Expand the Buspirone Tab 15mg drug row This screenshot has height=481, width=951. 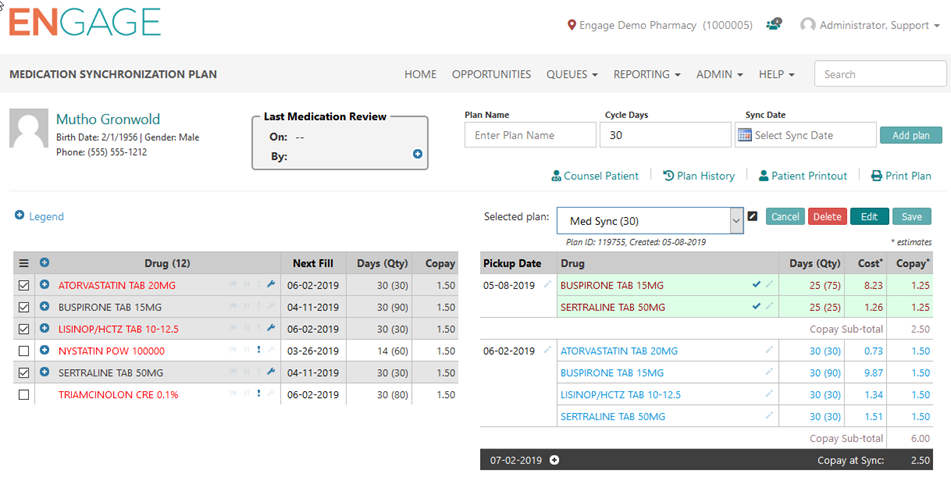point(44,308)
